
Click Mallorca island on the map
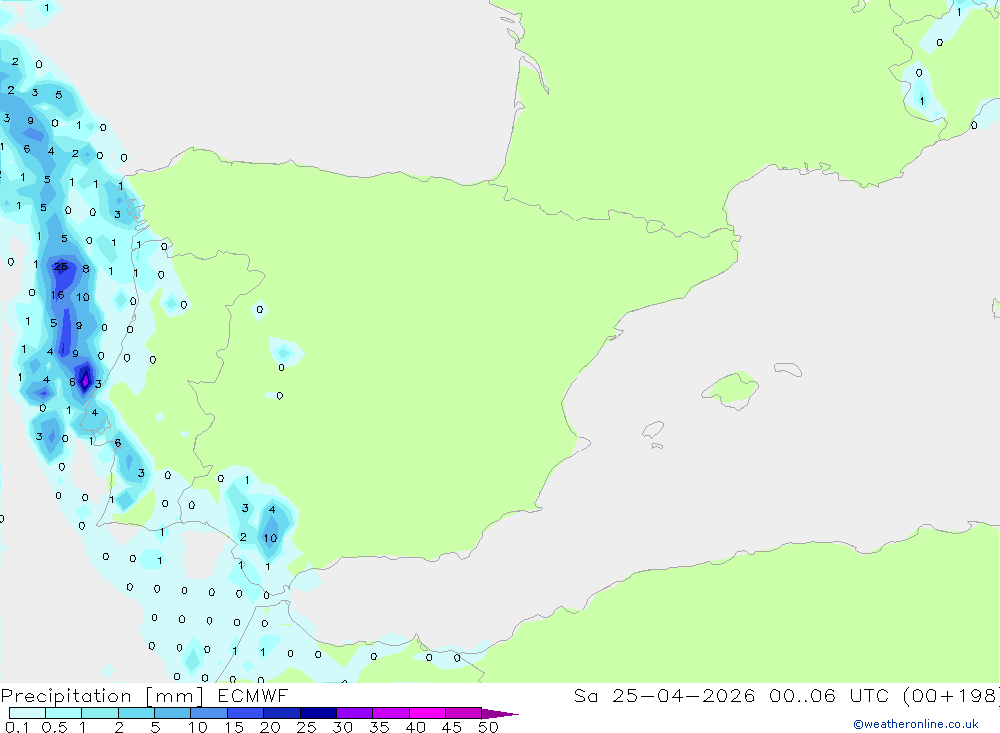click(x=731, y=389)
